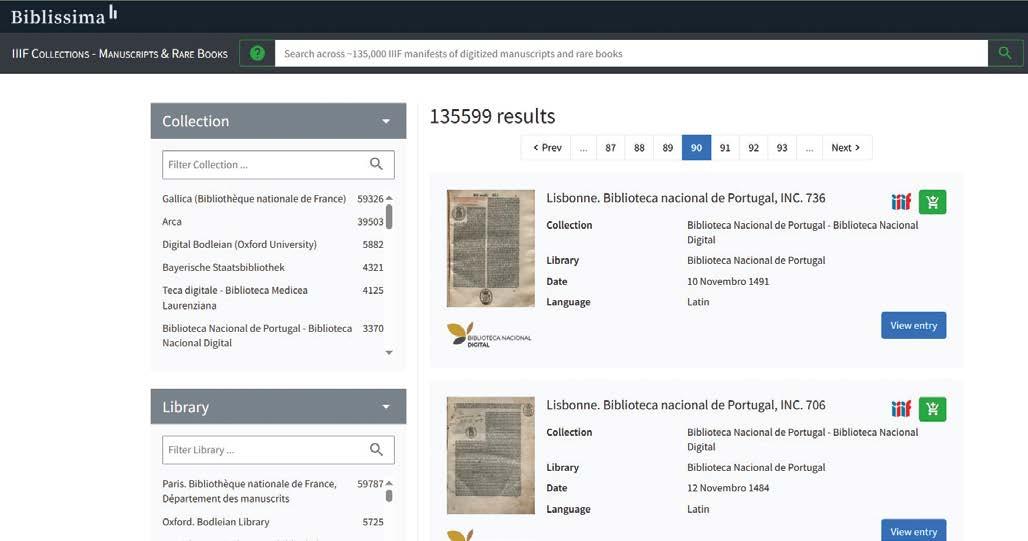Click date value 10 Novembro 1491
The image size is (1028, 541).
(x=728, y=281)
